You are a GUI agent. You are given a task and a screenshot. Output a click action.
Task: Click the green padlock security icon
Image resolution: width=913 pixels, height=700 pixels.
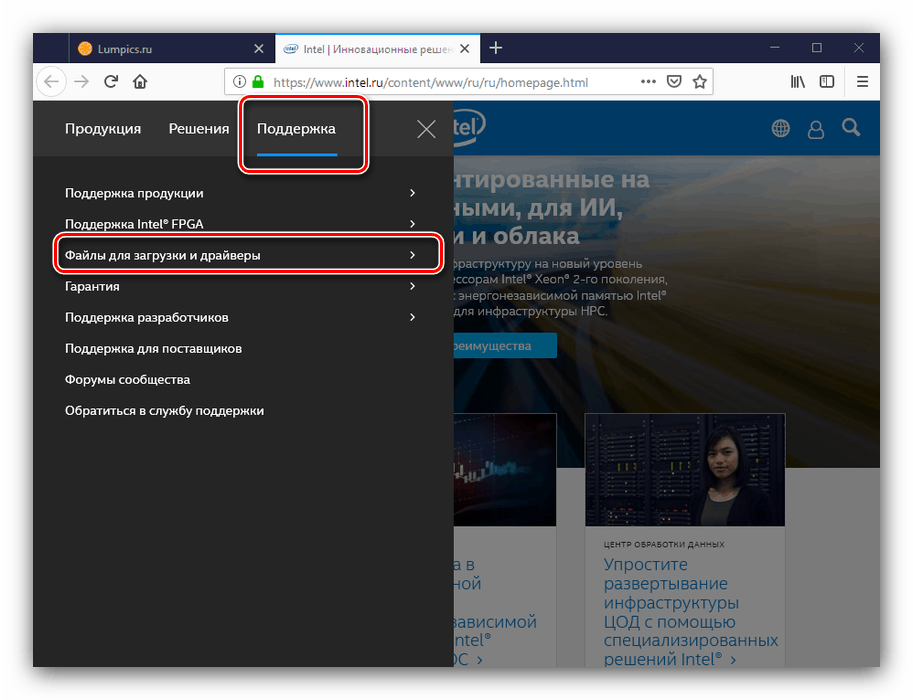257,82
